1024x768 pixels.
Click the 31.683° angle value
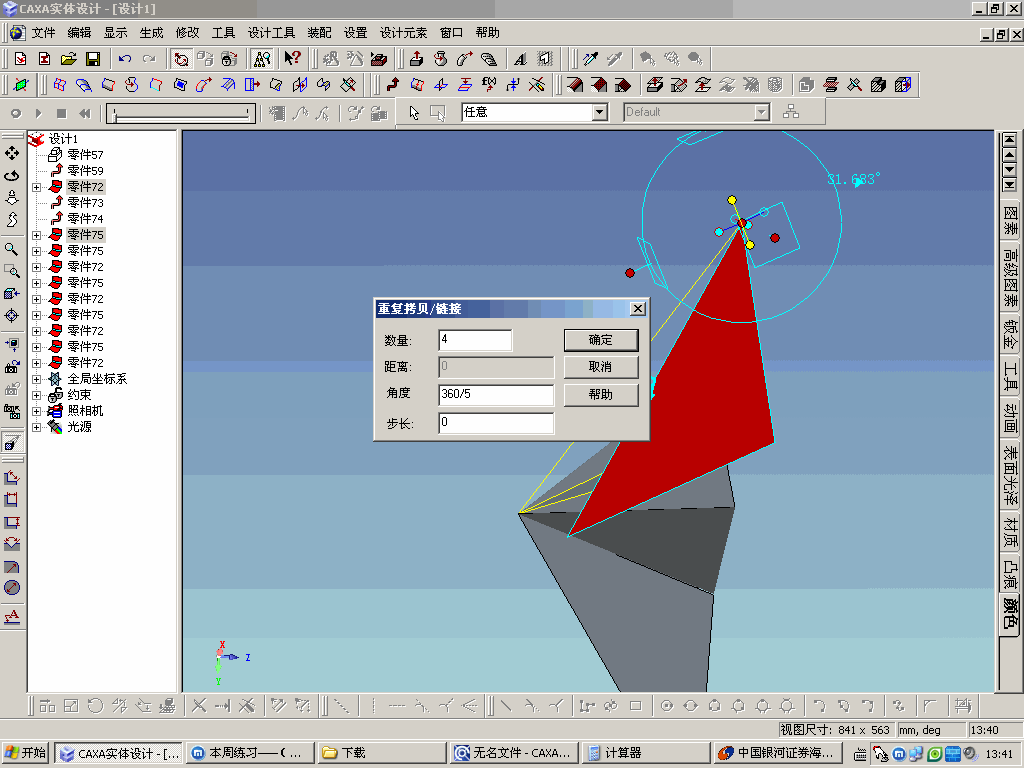click(x=854, y=178)
